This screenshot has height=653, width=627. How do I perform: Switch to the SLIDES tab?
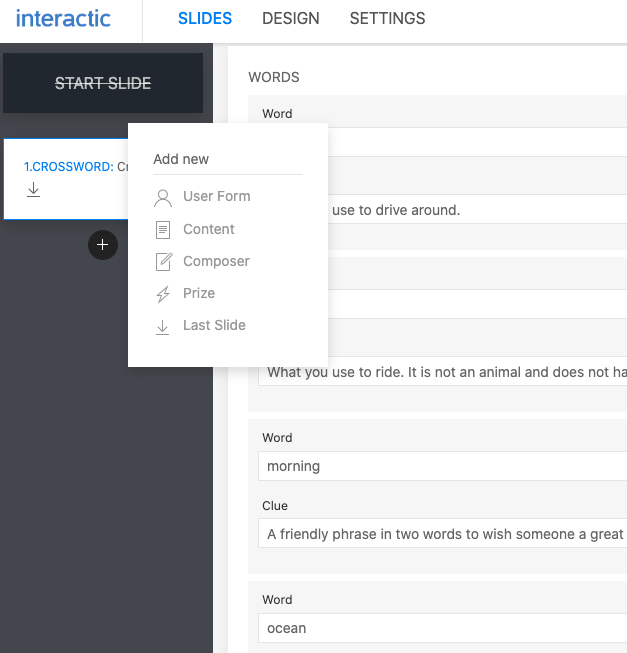[x=204, y=19]
